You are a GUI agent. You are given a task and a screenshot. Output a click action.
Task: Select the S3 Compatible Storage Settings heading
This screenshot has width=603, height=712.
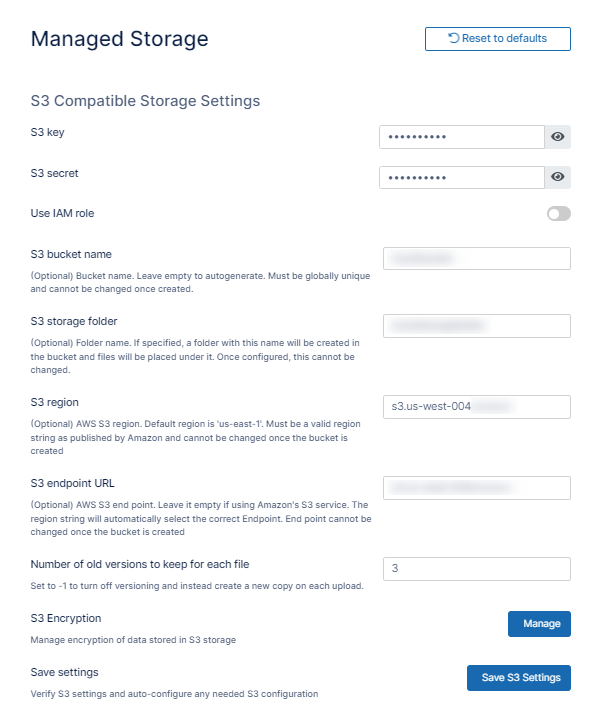pos(146,101)
